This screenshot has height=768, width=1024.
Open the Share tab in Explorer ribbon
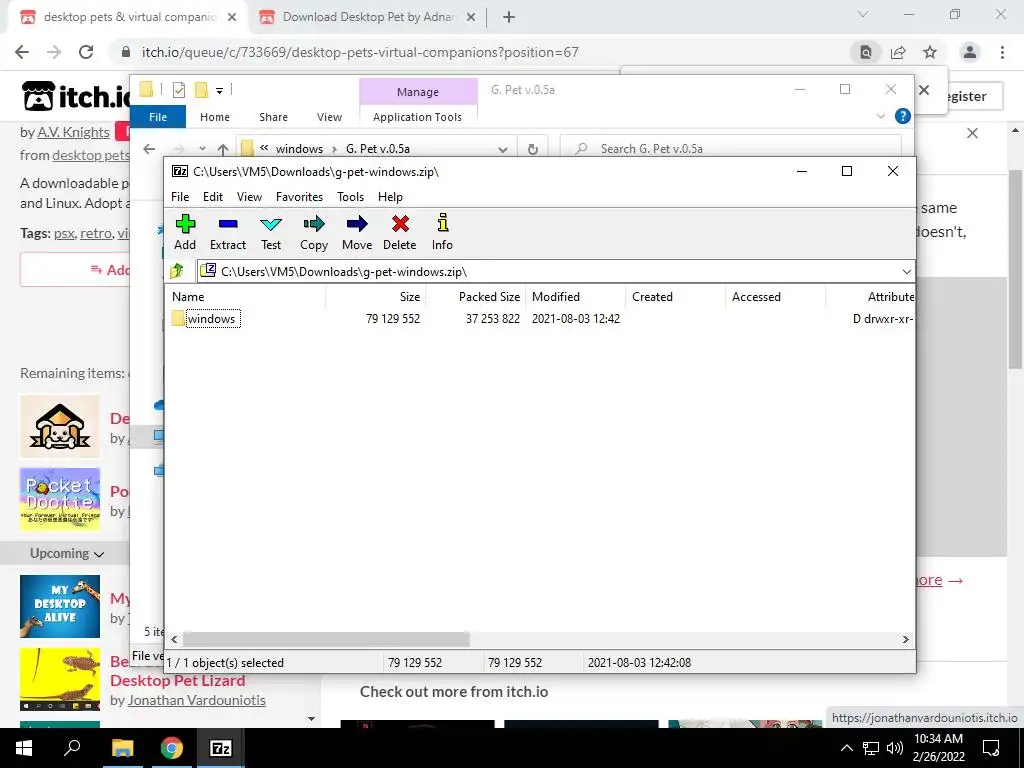click(x=274, y=117)
